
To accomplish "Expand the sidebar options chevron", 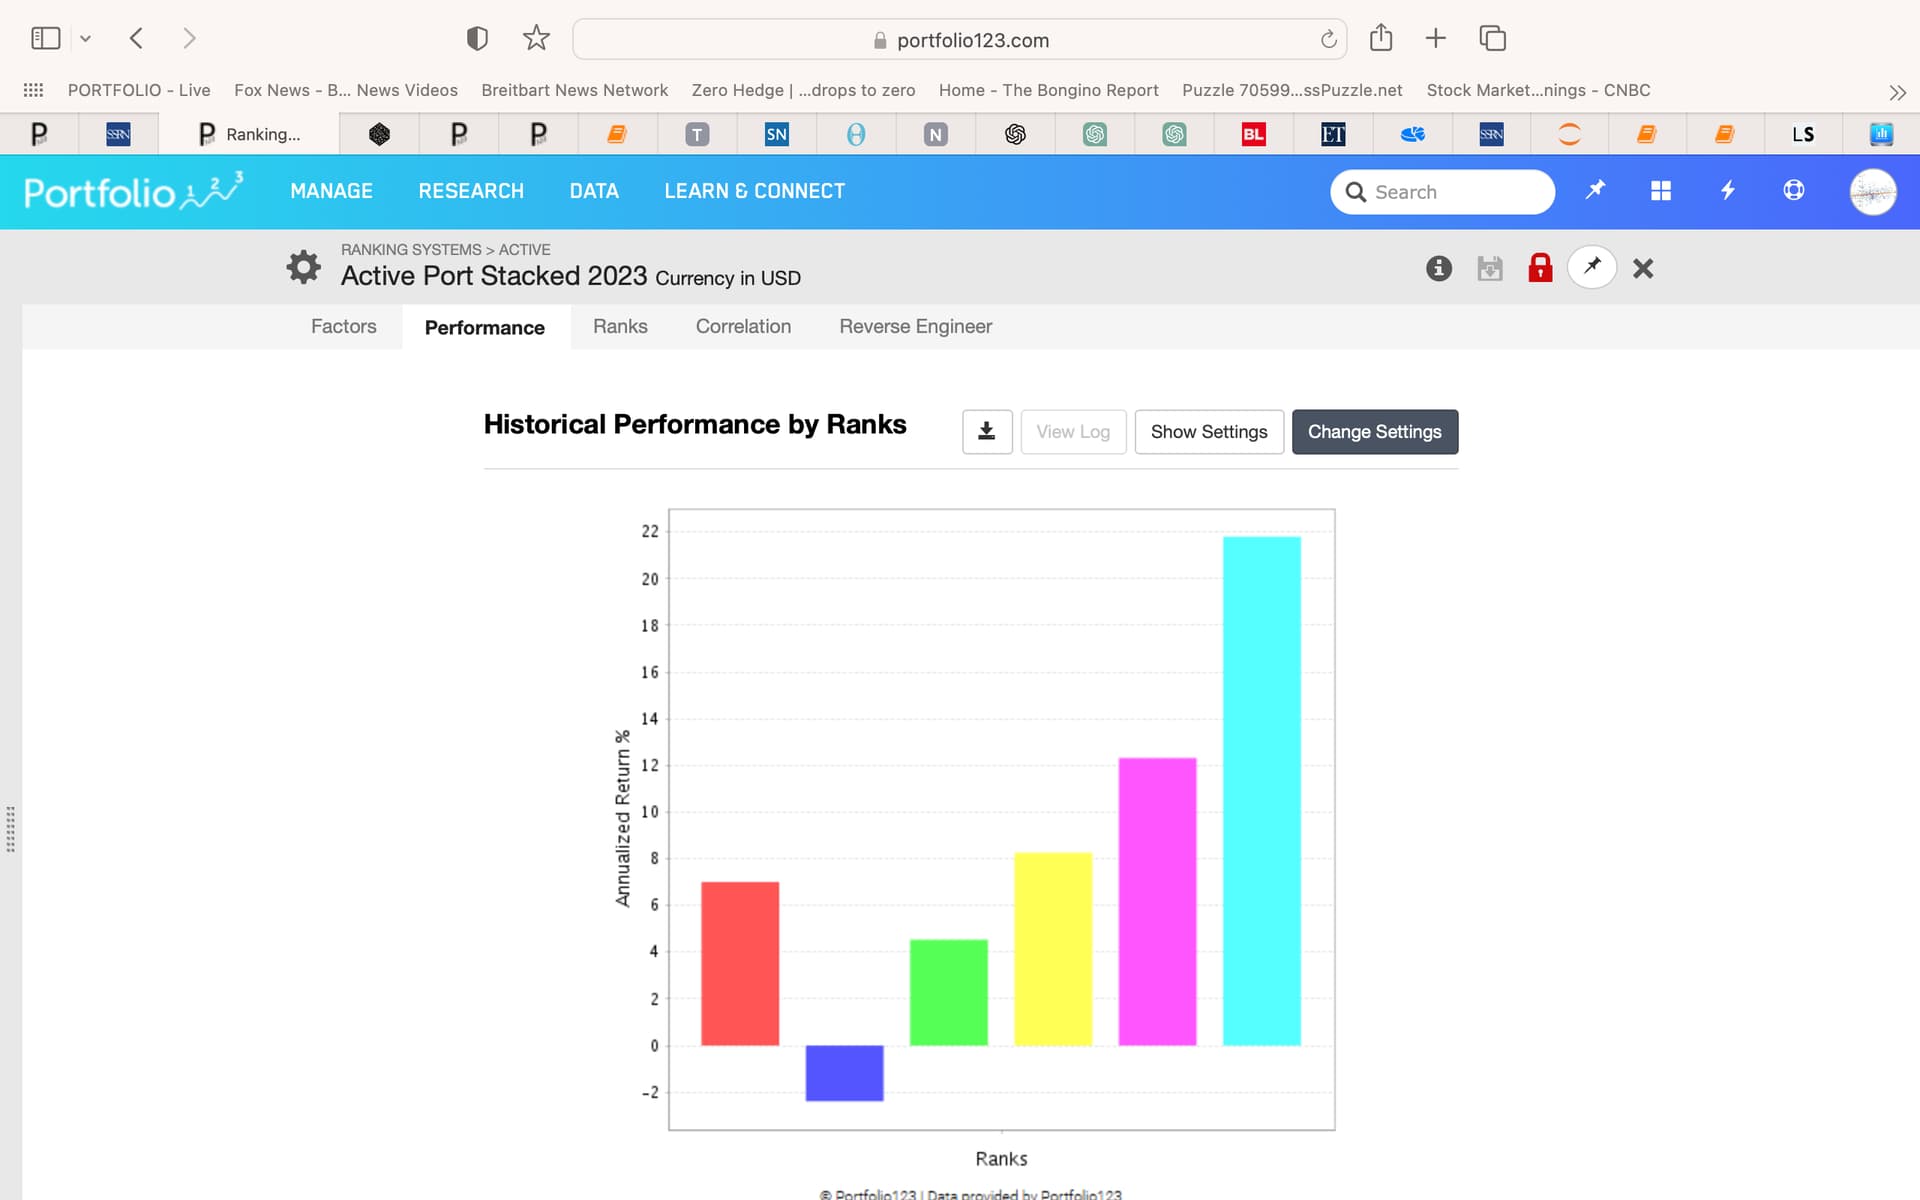I will pos(86,39).
